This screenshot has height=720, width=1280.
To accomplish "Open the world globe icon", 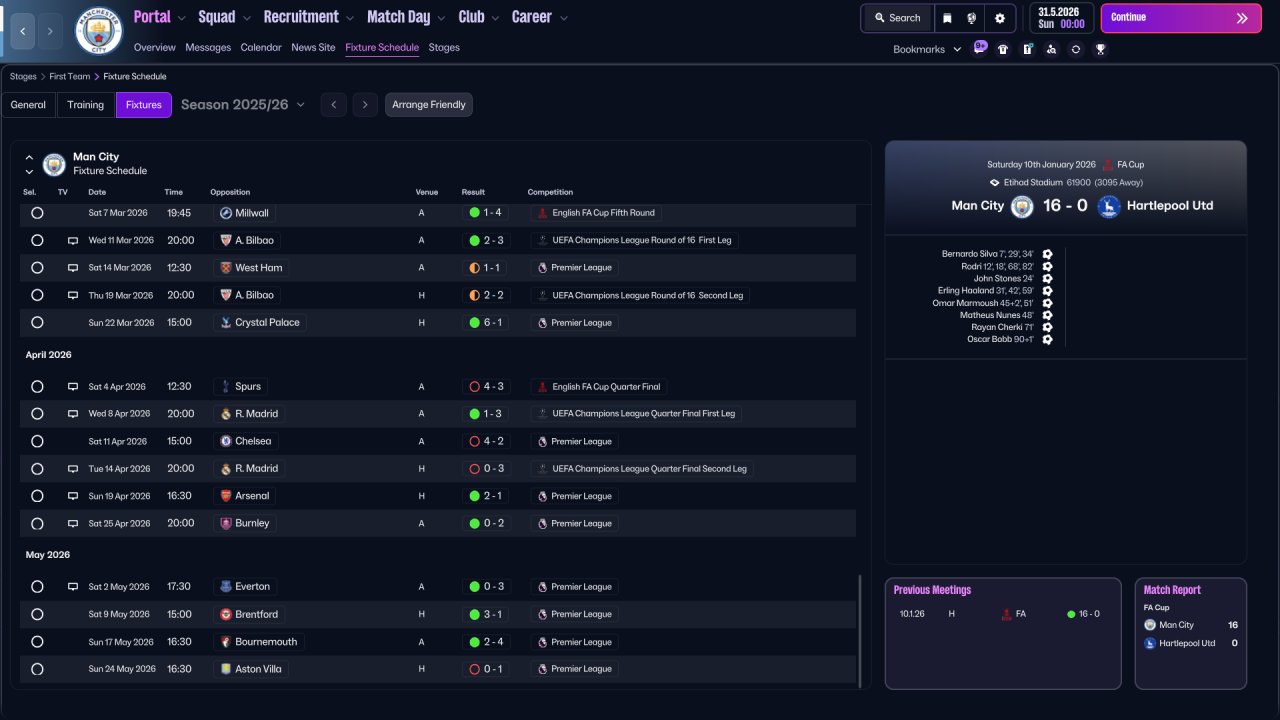I will (x=972, y=18).
